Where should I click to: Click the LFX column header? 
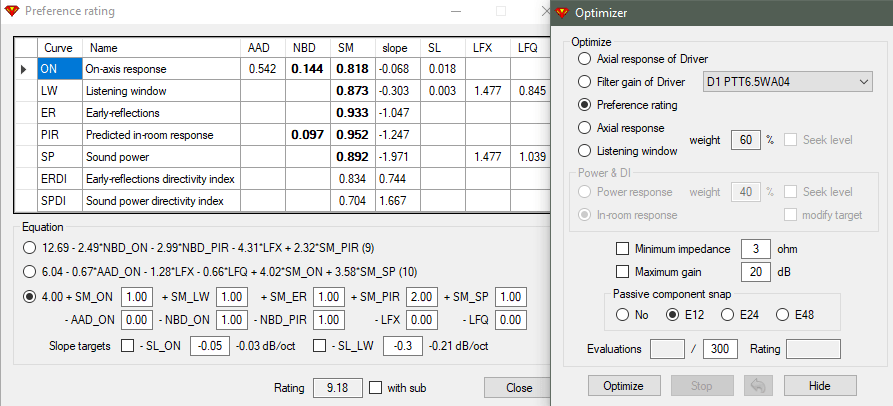point(488,48)
